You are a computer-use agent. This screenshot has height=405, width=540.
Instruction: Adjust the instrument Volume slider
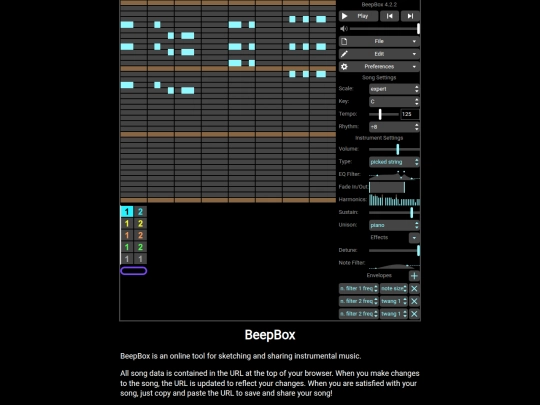(x=394, y=149)
